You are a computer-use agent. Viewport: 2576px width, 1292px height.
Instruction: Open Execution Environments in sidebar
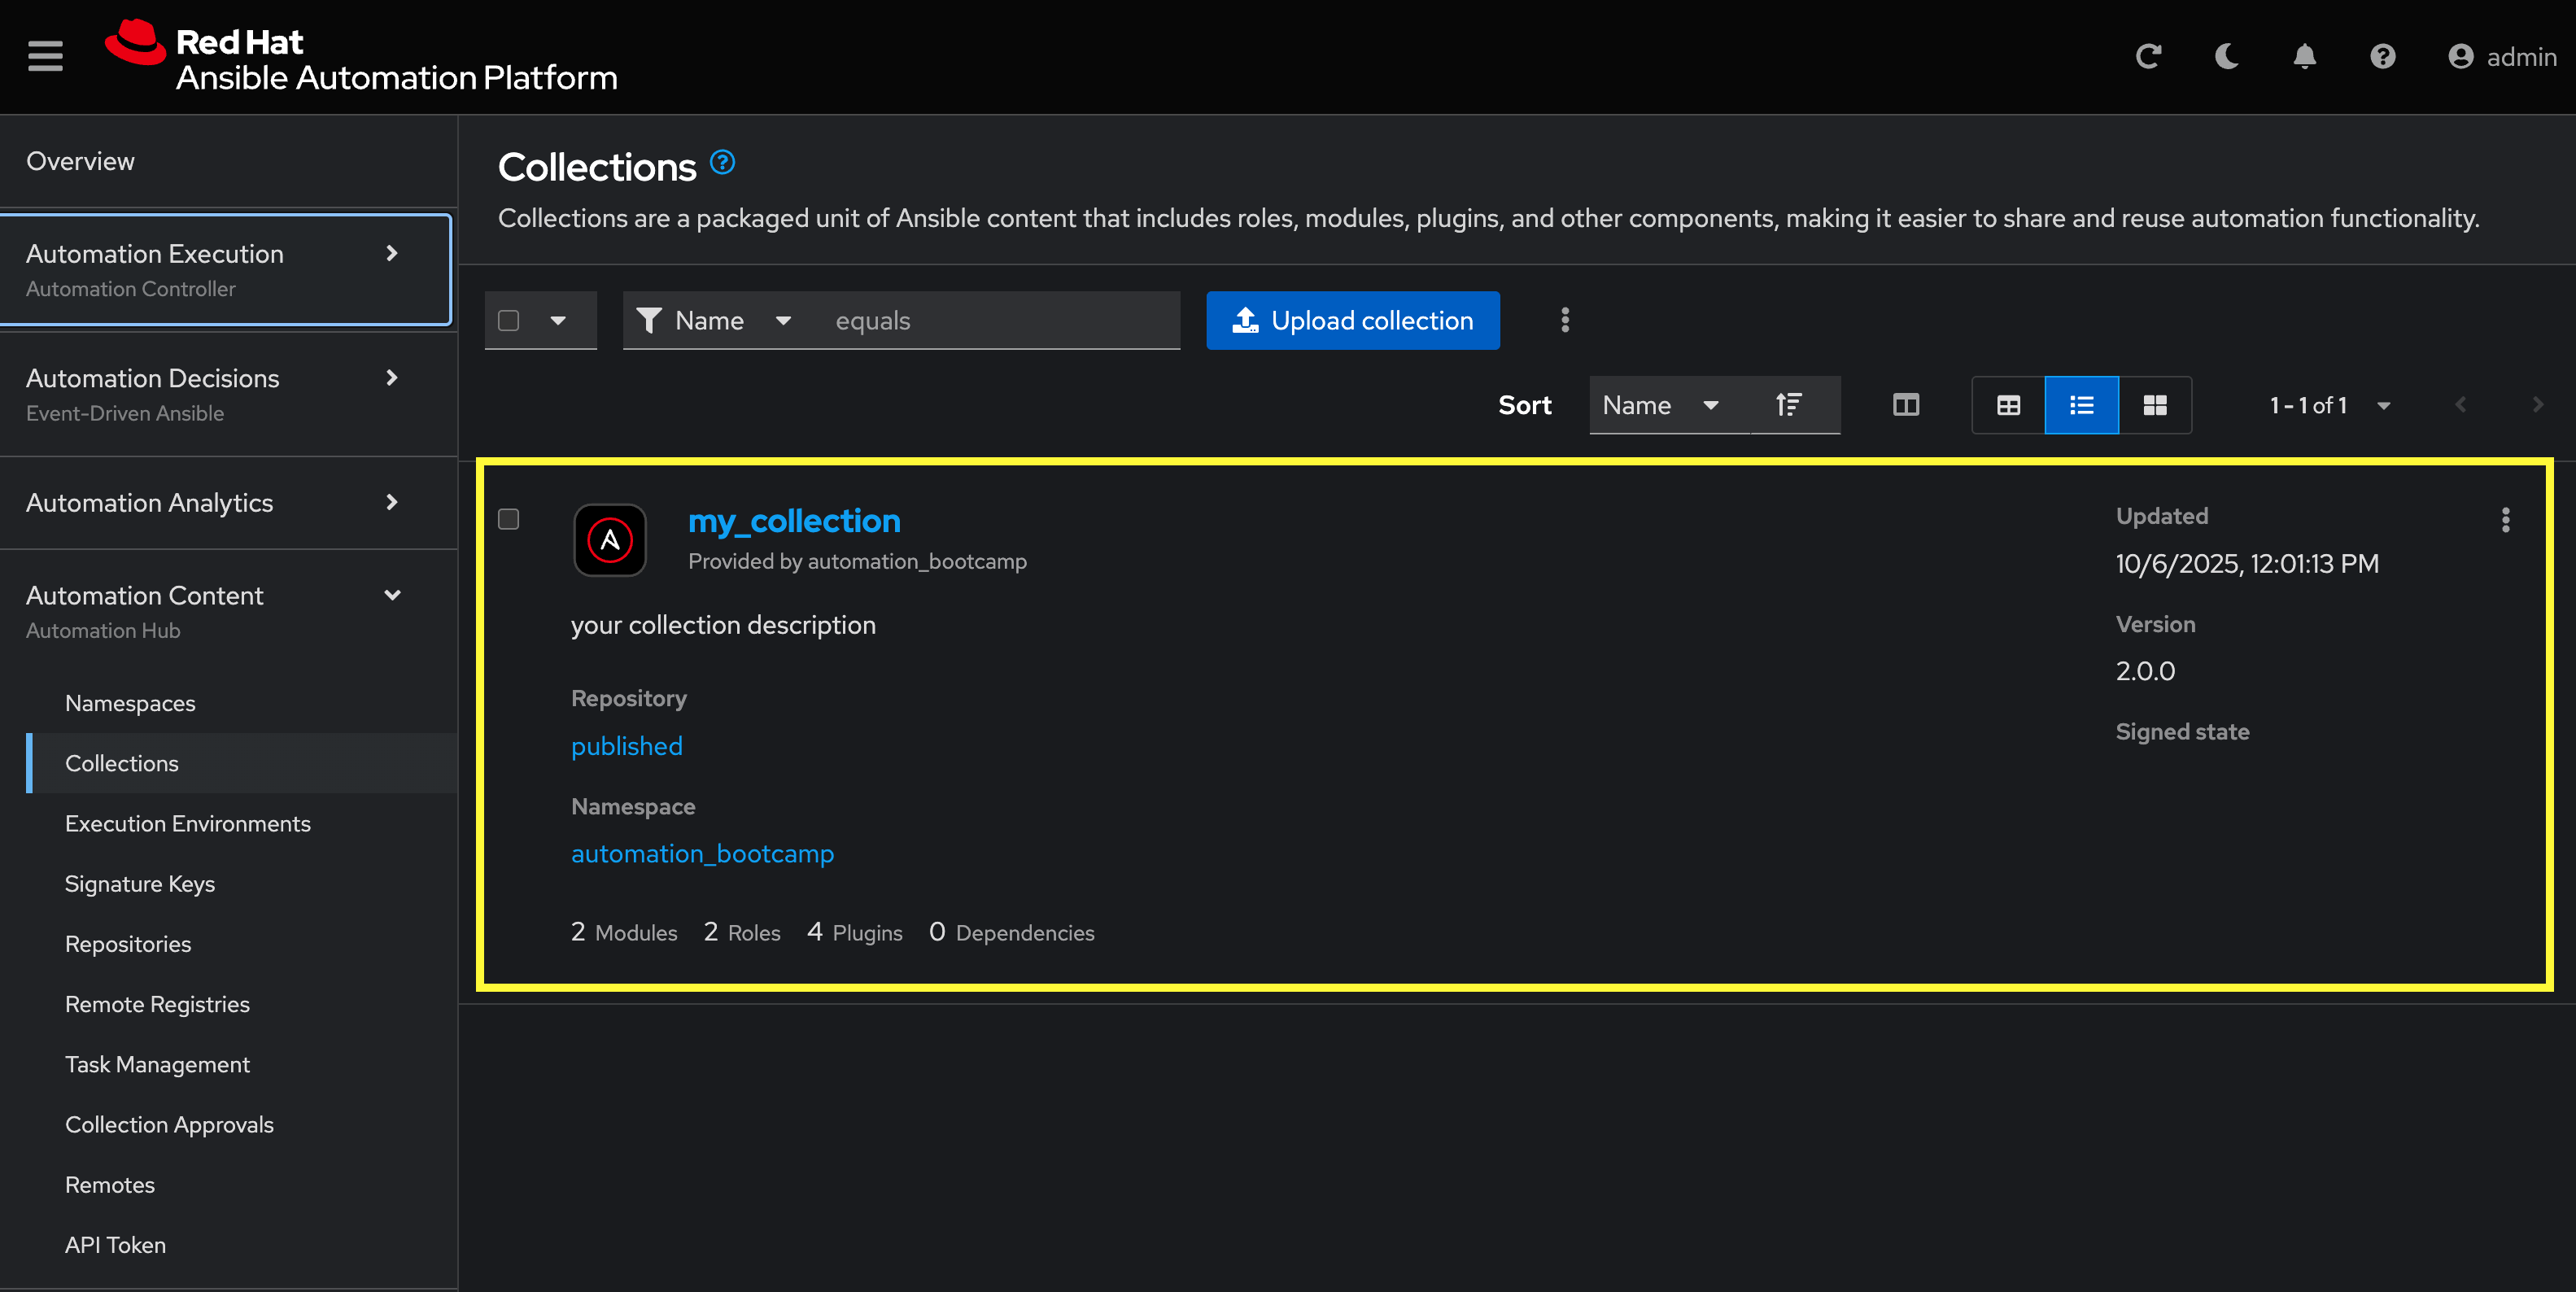(187, 823)
